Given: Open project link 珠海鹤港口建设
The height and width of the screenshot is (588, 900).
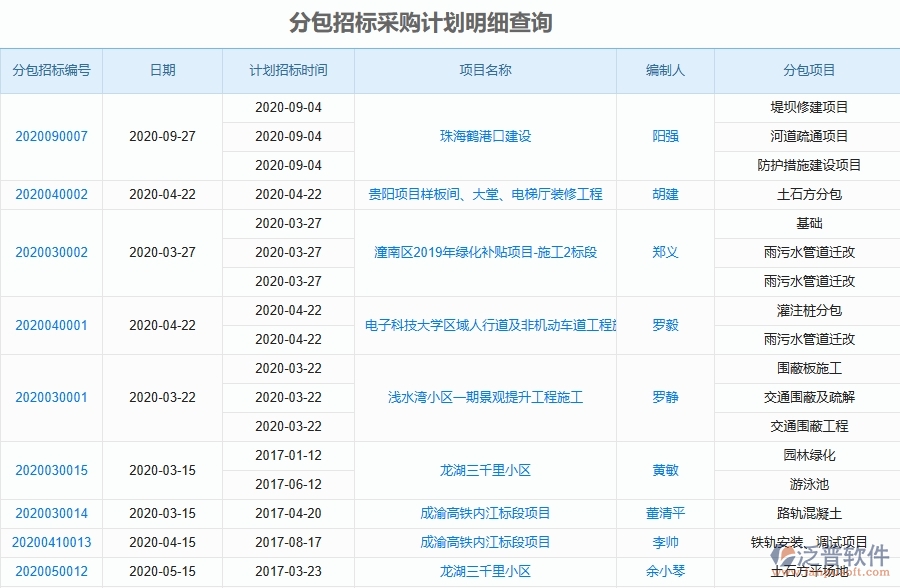Looking at the screenshot, I should click(x=486, y=137).
